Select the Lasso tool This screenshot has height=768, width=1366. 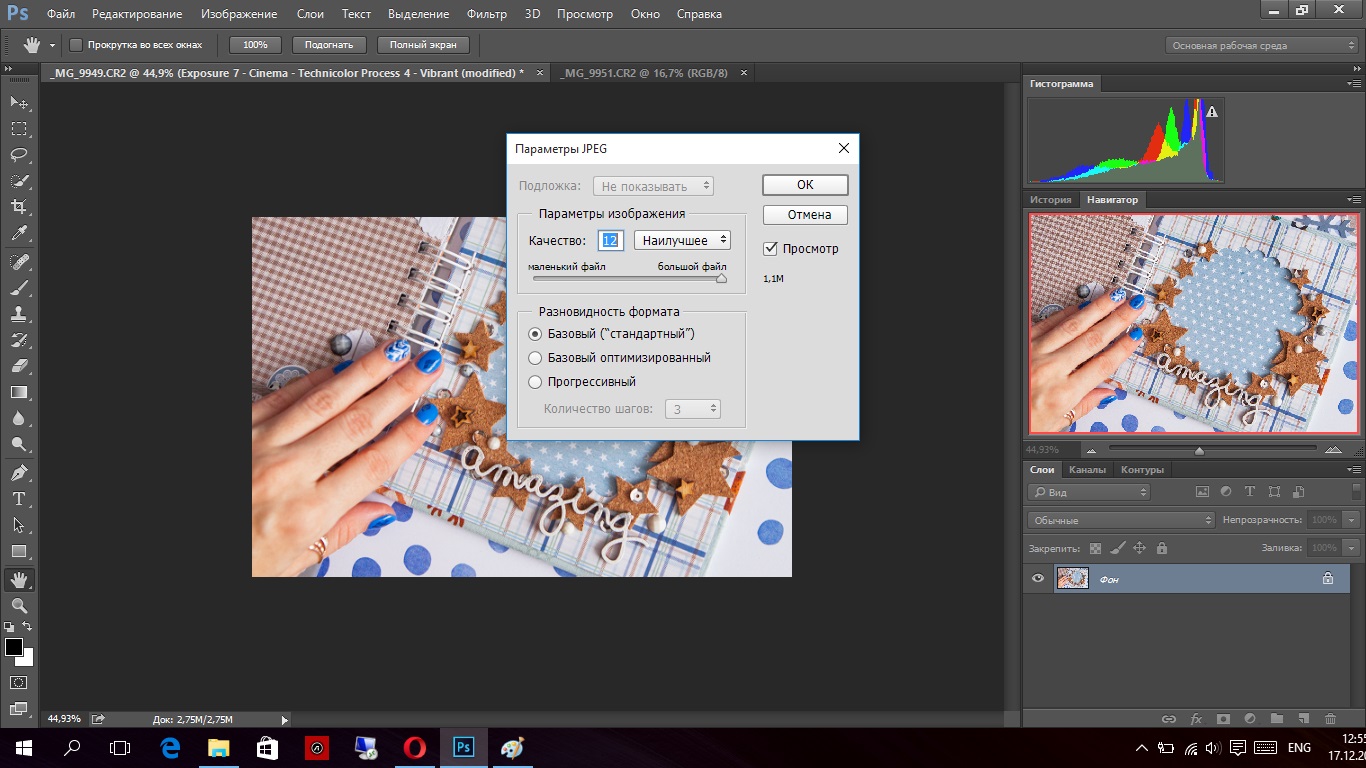[19, 155]
